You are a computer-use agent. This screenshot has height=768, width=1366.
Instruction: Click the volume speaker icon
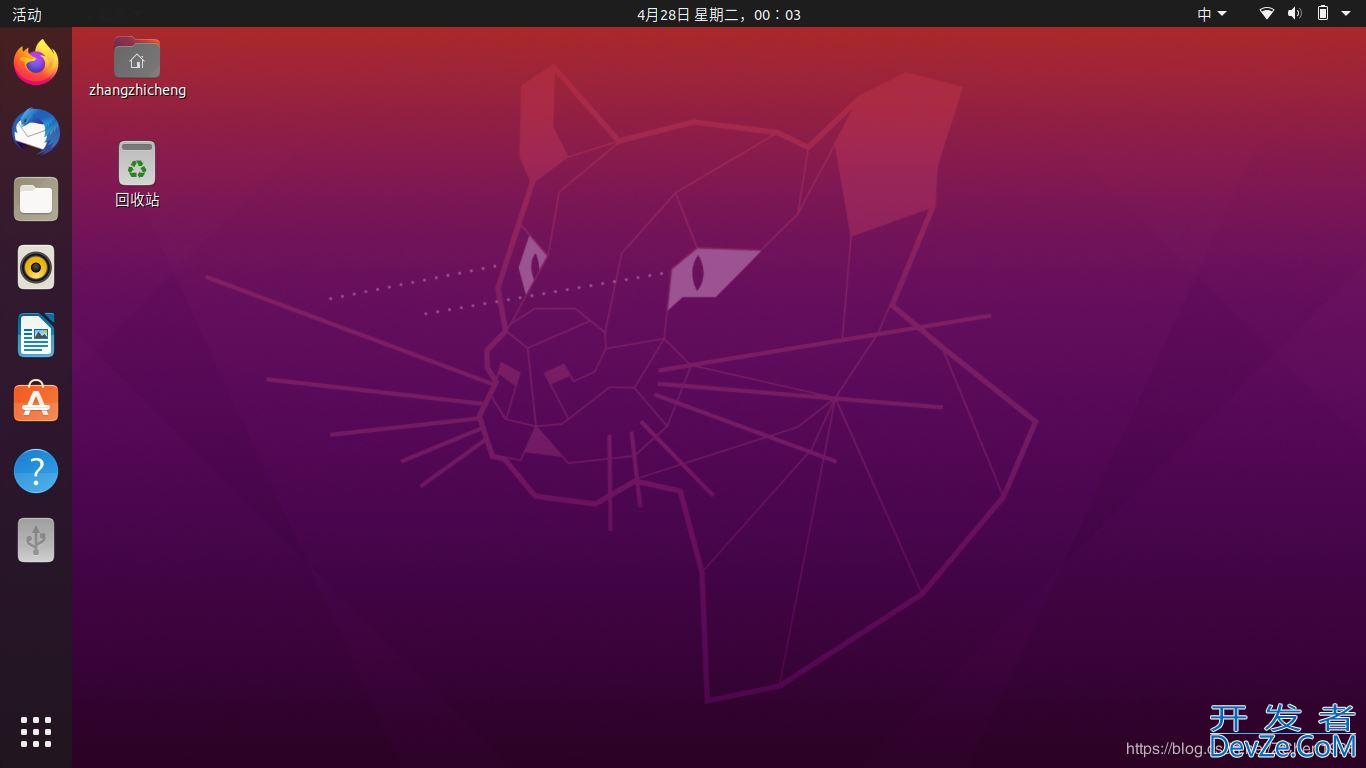coord(1295,14)
